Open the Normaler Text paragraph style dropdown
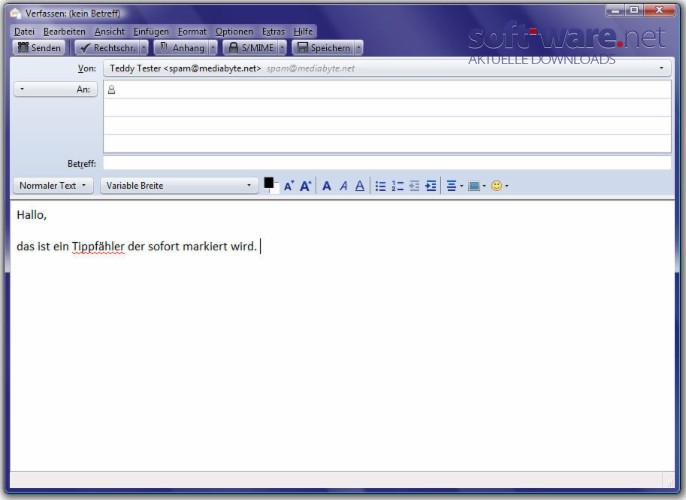This screenshot has height=500, width=686. tap(53, 185)
